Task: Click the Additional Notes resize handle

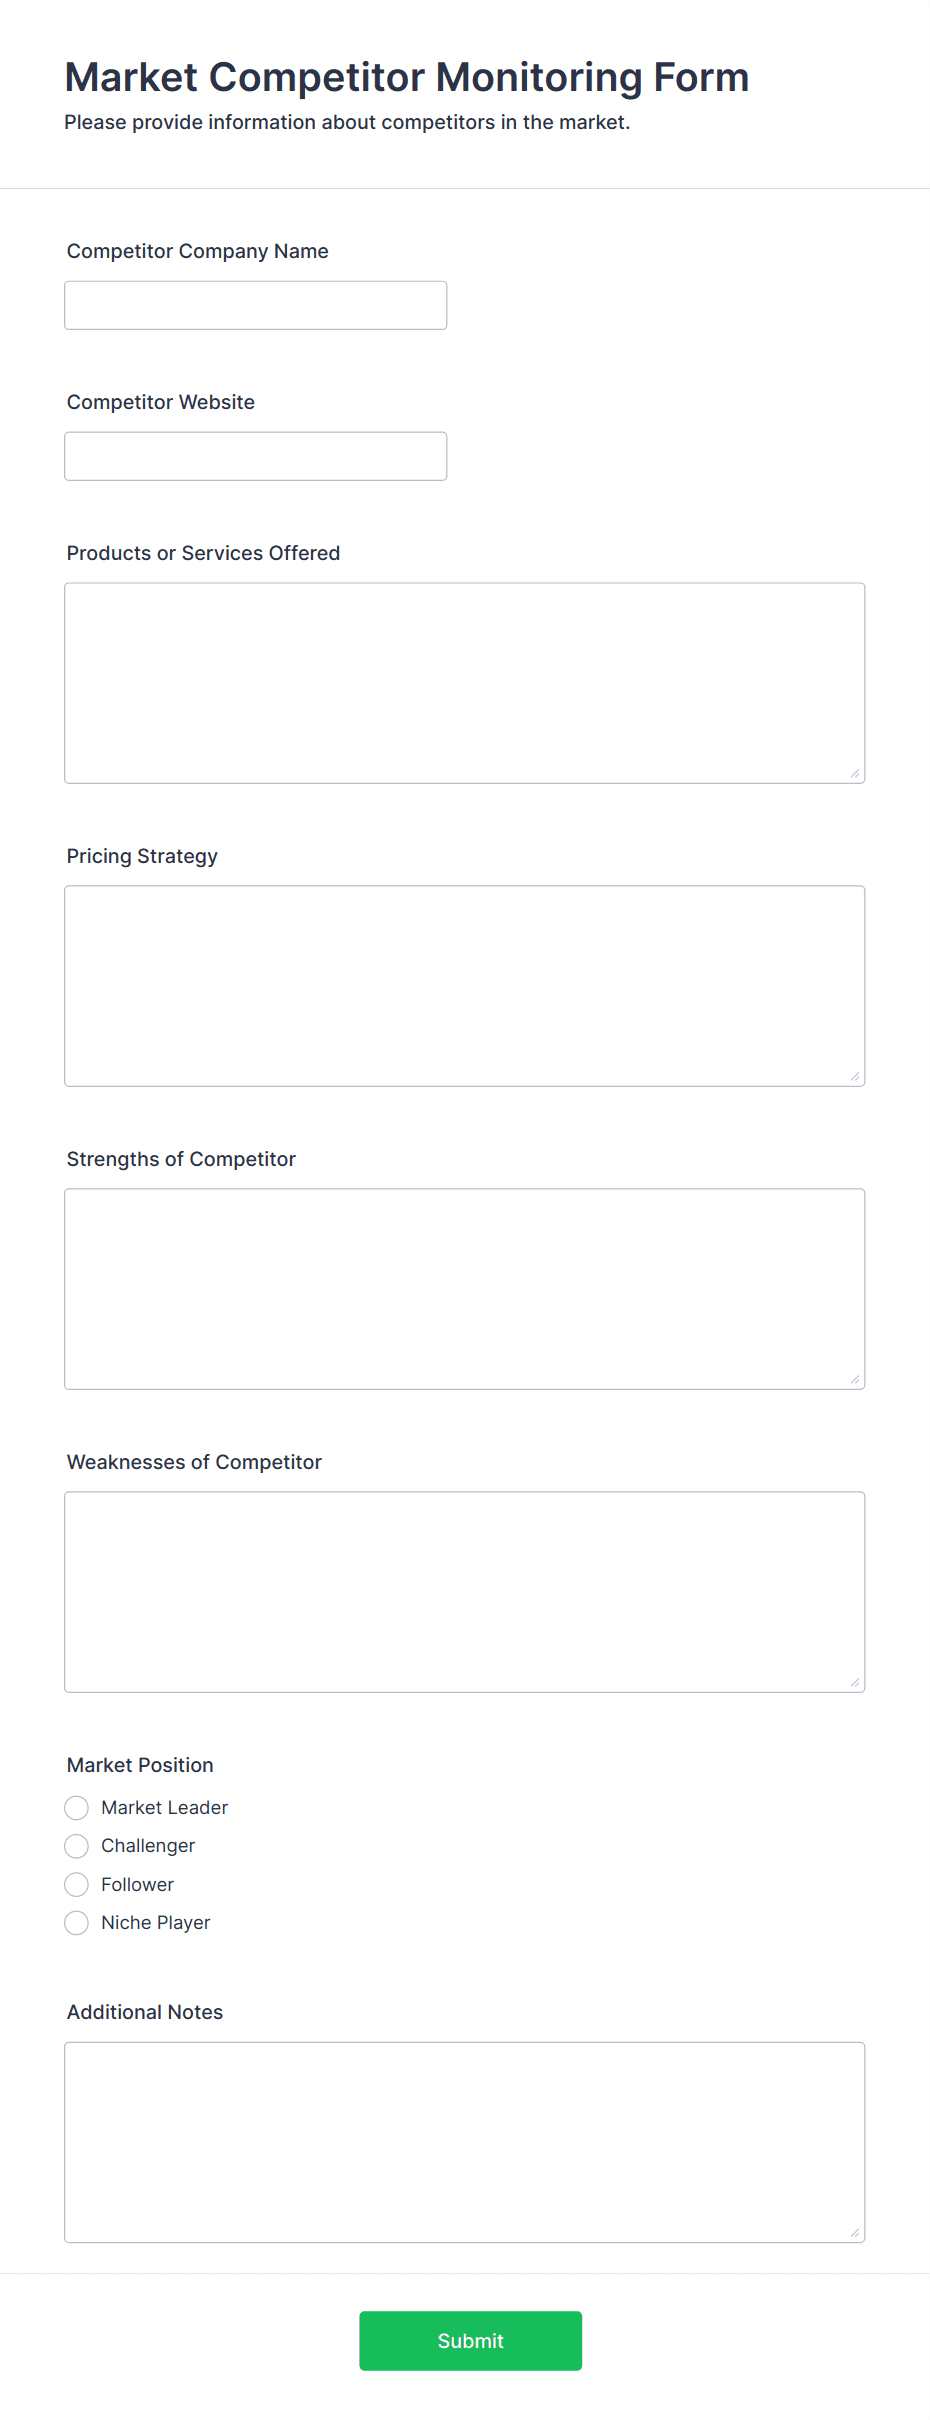Action: point(855,2232)
